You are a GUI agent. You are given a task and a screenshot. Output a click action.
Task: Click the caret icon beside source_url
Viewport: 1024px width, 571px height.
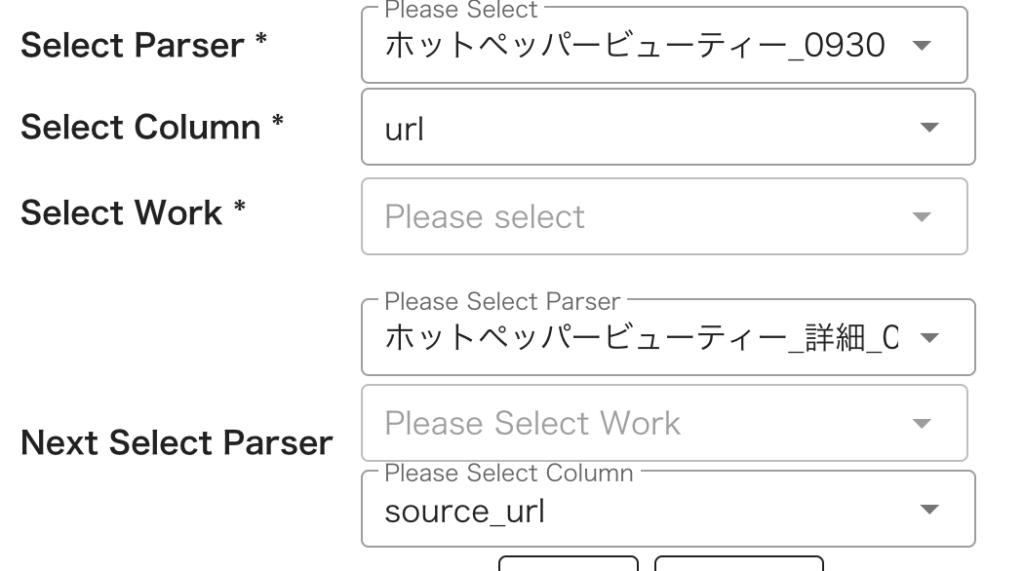coord(929,510)
